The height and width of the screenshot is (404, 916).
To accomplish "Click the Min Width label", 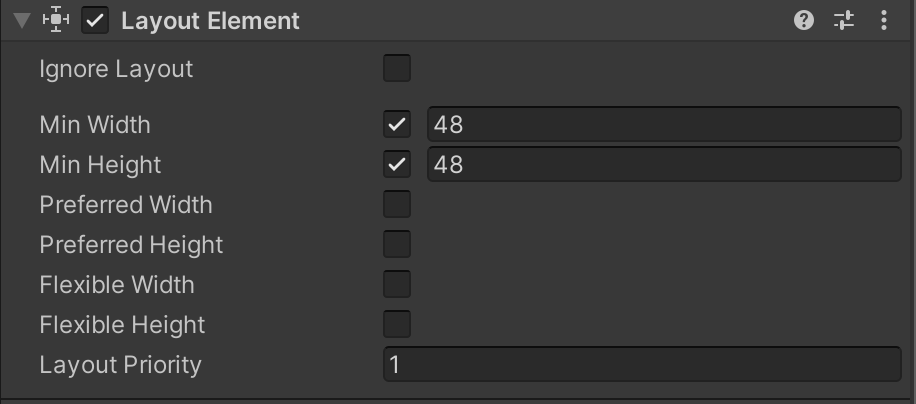I will click(x=95, y=125).
